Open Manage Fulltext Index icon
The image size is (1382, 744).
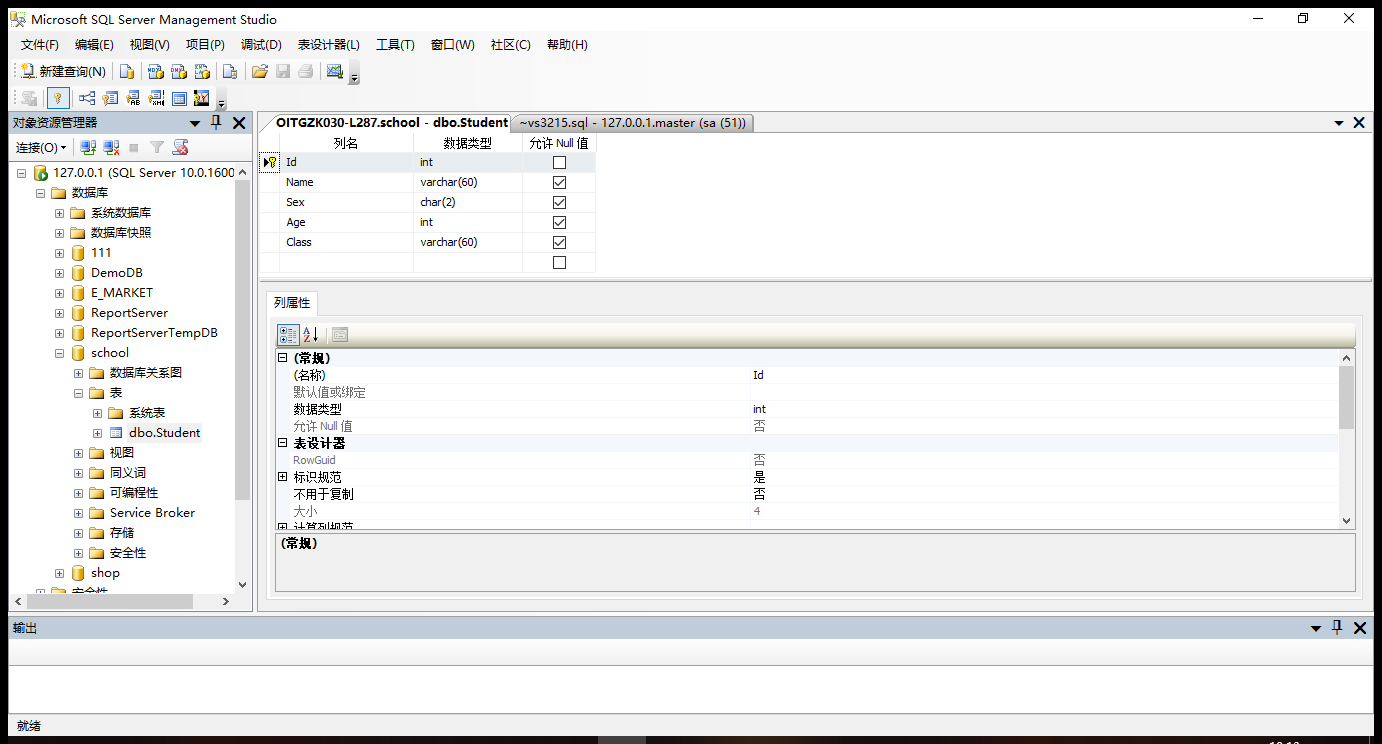click(134, 98)
